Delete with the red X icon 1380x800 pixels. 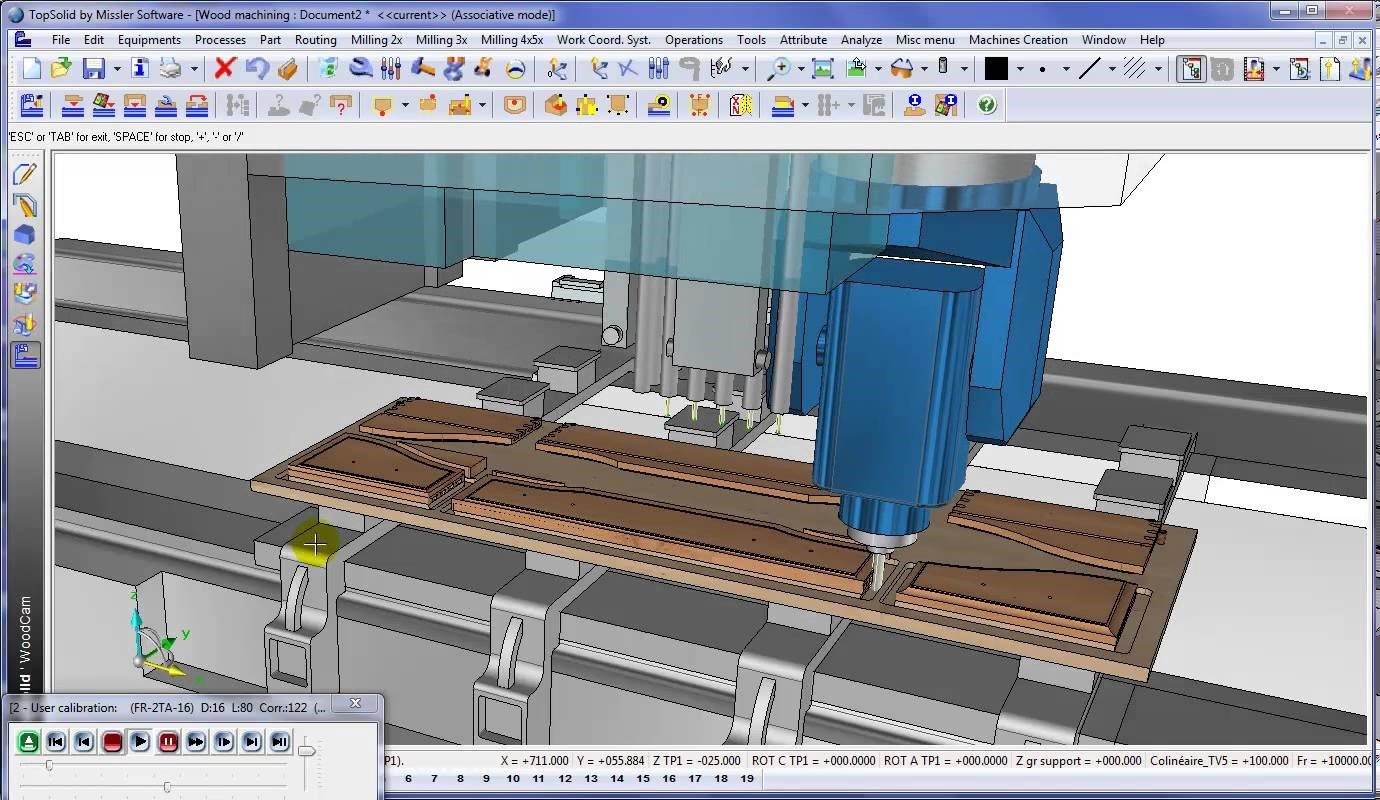pyautogui.click(x=225, y=69)
